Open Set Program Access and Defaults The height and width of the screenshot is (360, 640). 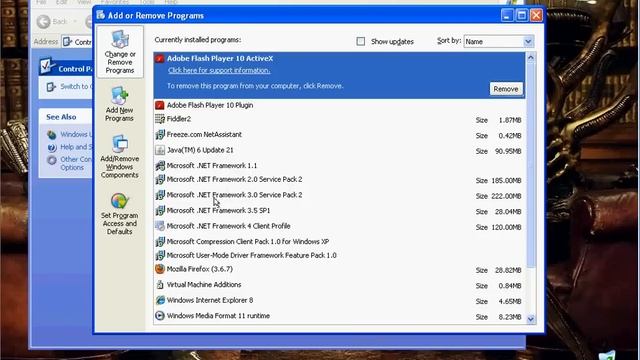[x=120, y=213]
